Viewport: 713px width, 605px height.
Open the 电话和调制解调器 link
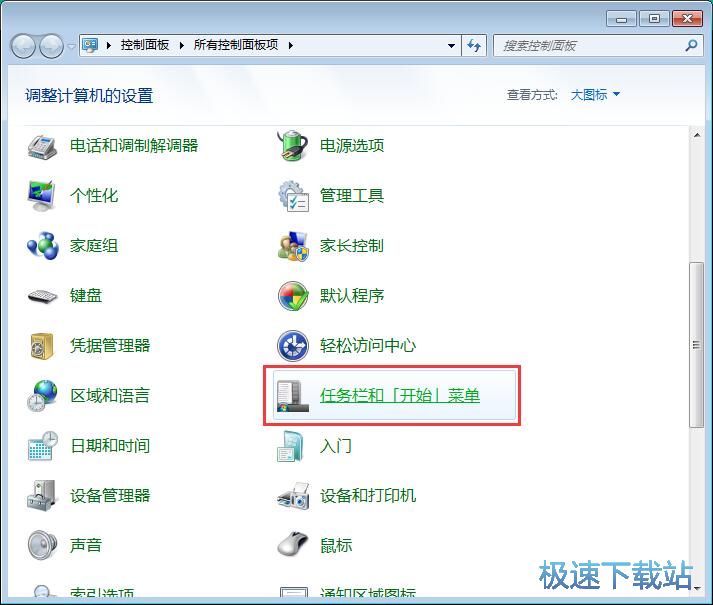click(x=134, y=146)
